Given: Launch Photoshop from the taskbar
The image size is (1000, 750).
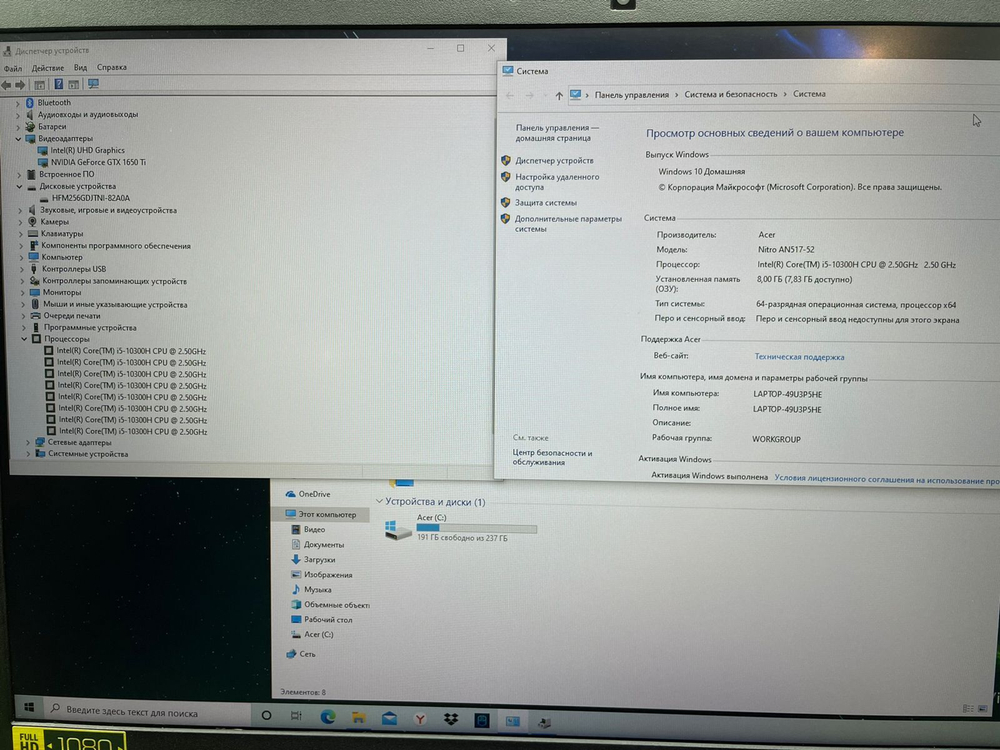Looking at the screenshot, I should click(482, 718).
